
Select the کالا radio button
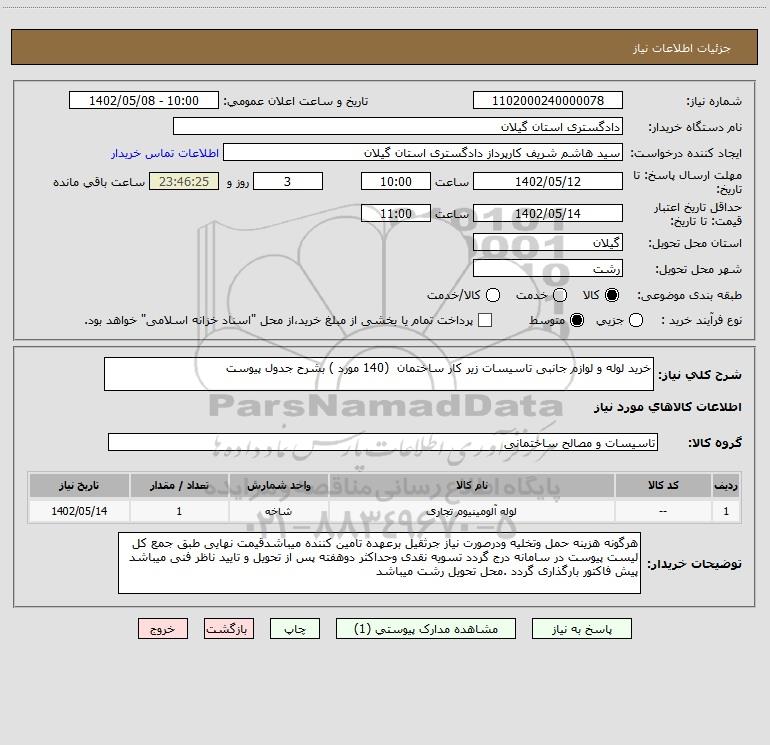[612, 295]
